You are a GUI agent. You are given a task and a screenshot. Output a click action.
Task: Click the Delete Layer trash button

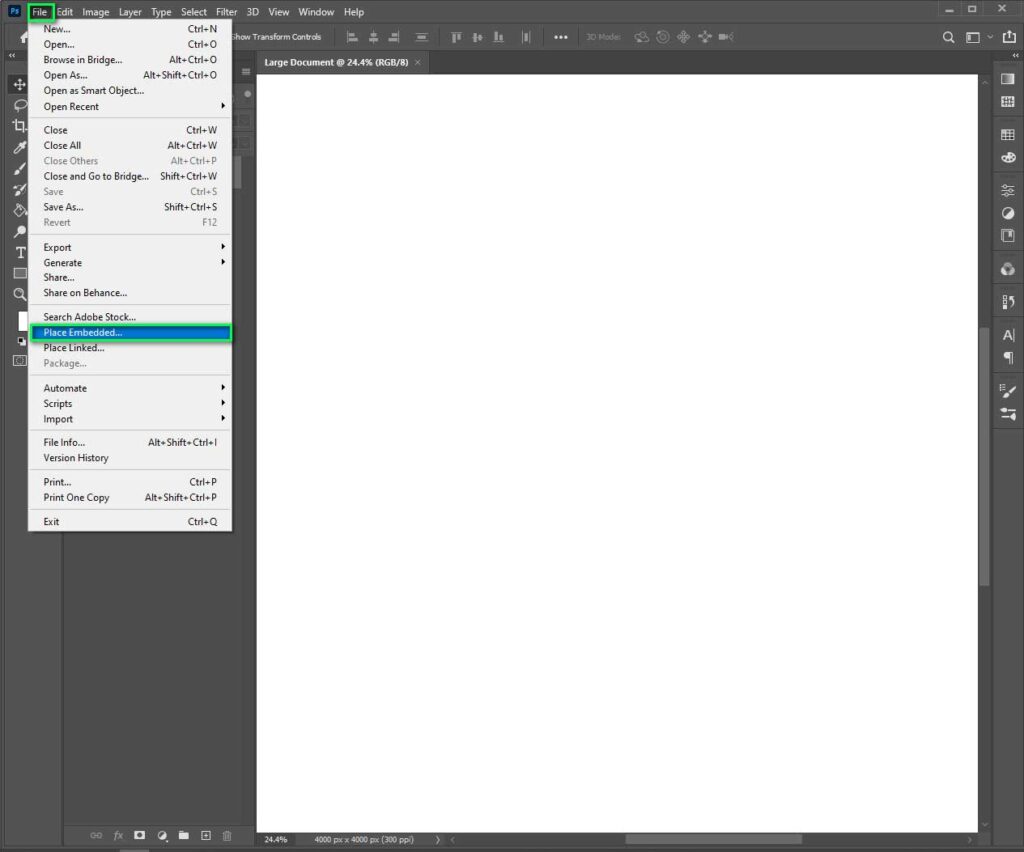pos(227,835)
